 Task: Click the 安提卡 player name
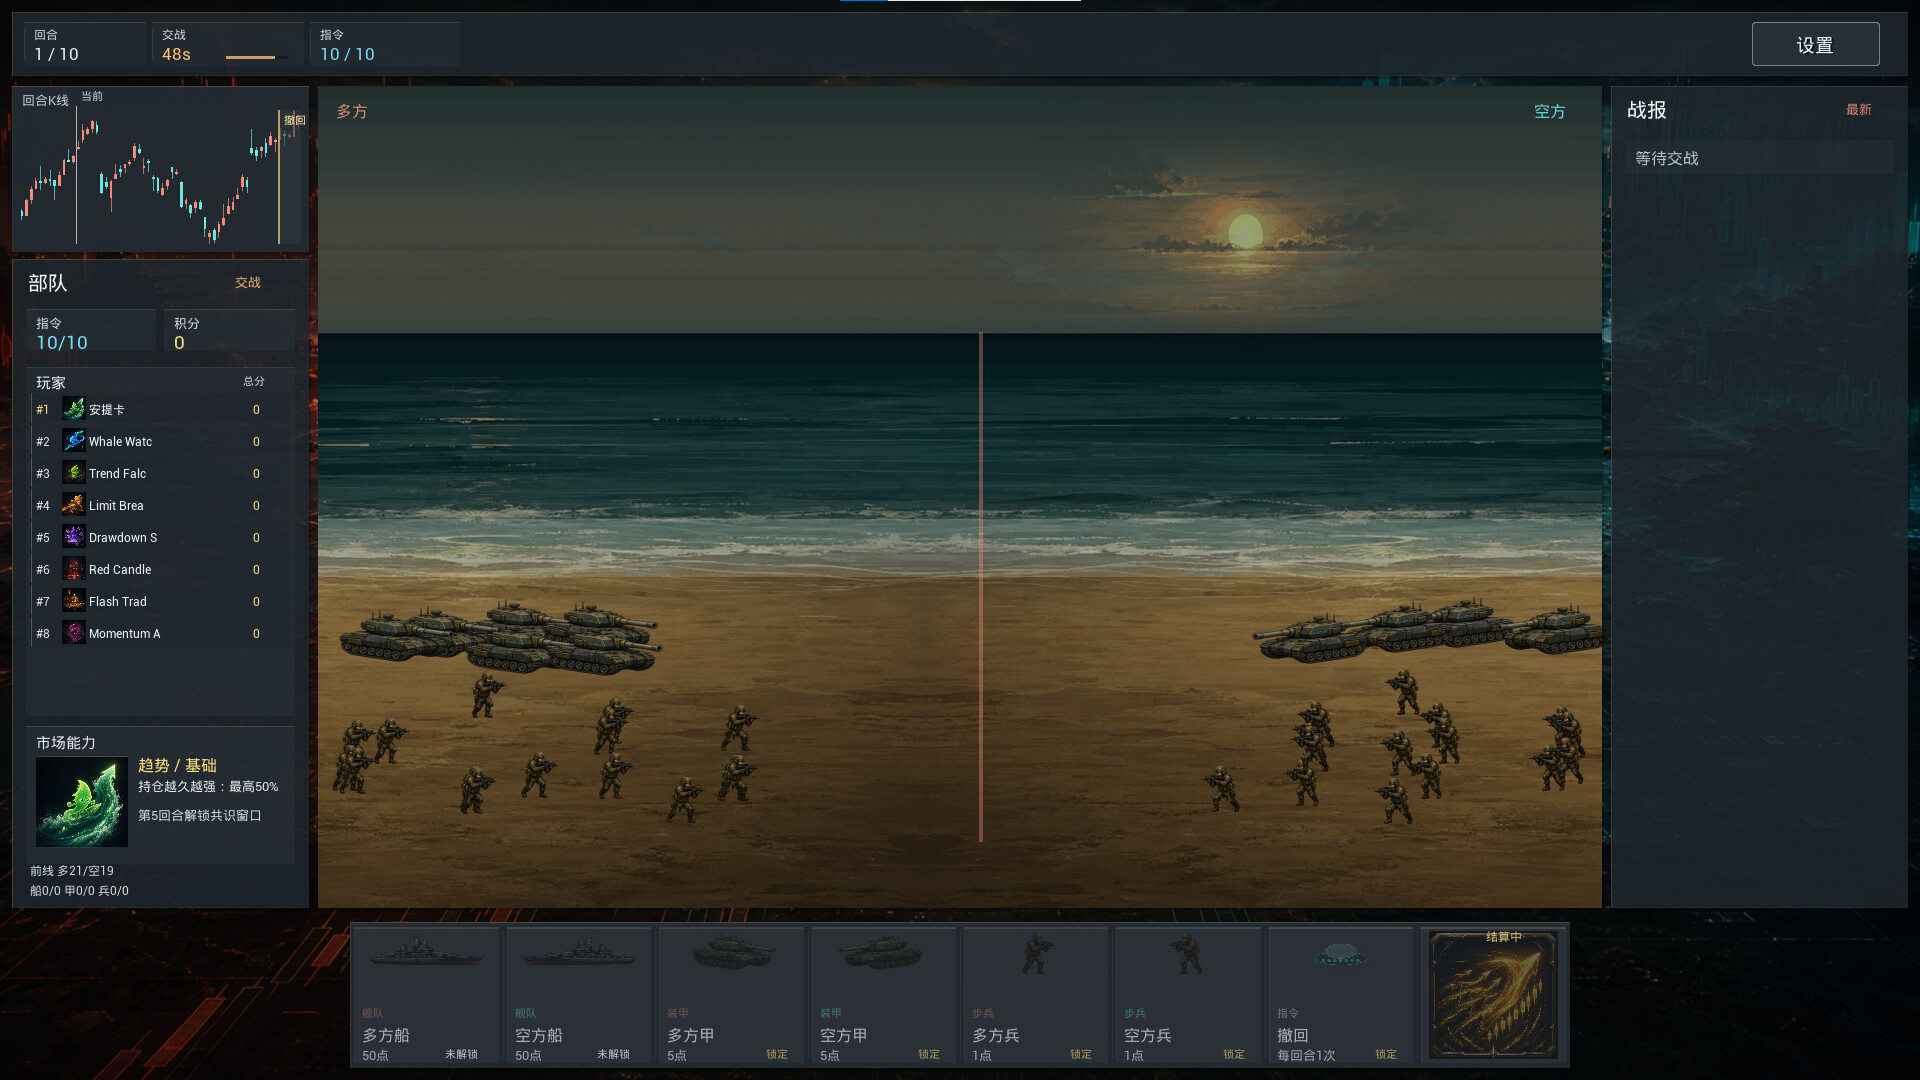(x=107, y=409)
